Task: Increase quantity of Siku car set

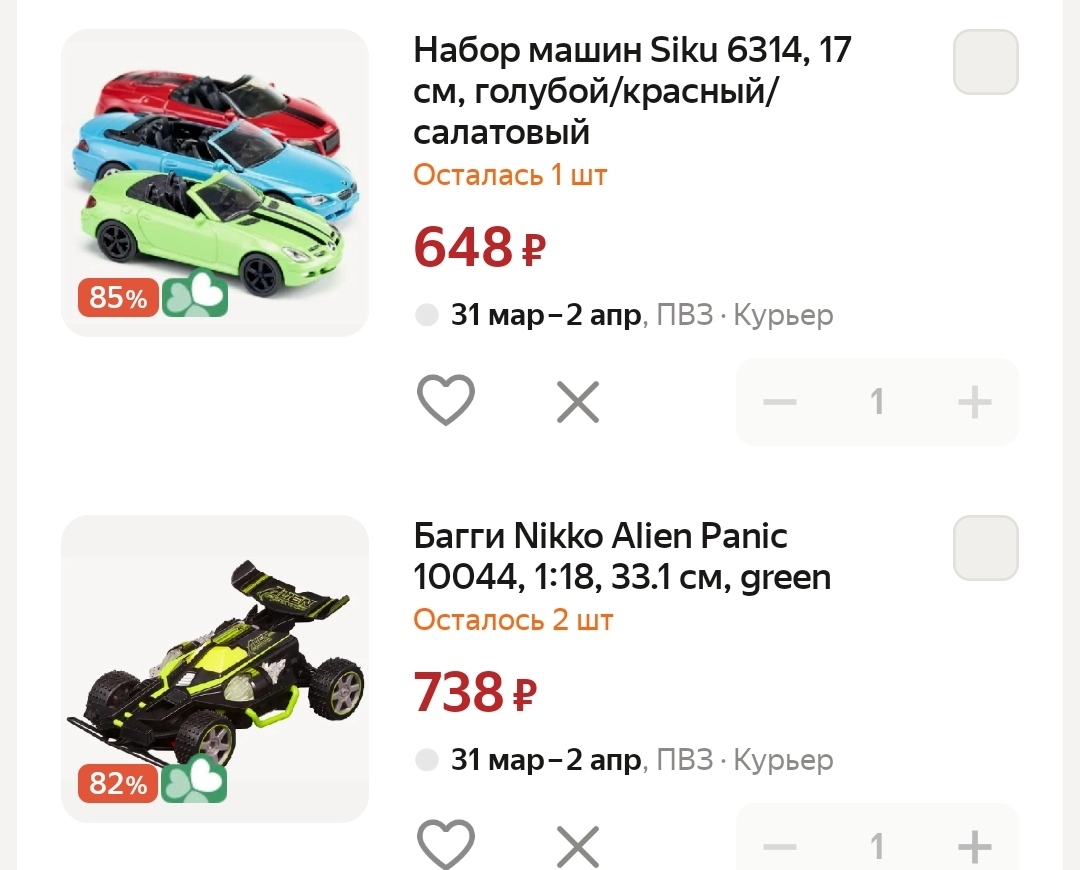Action: (974, 402)
